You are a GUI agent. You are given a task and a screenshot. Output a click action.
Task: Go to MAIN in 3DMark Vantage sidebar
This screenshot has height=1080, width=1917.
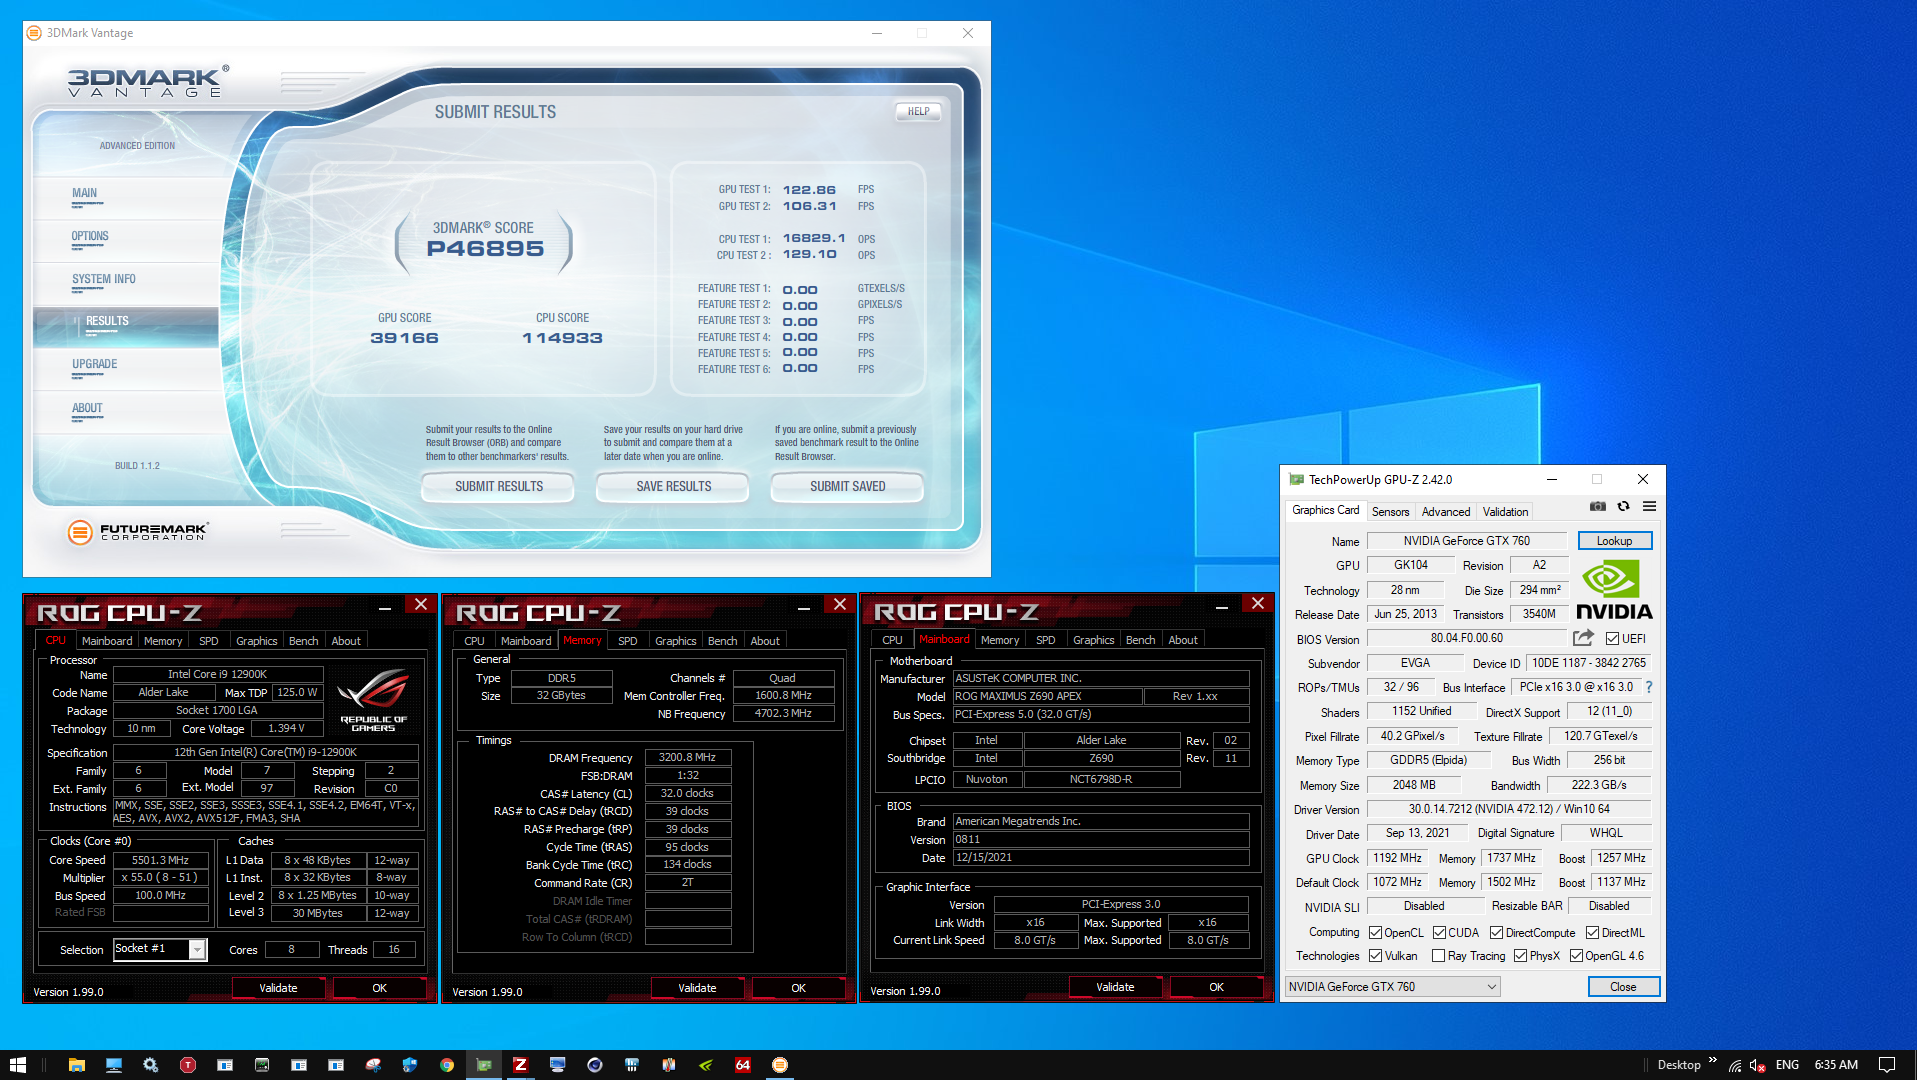pyautogui.click(x=85, y=194)
